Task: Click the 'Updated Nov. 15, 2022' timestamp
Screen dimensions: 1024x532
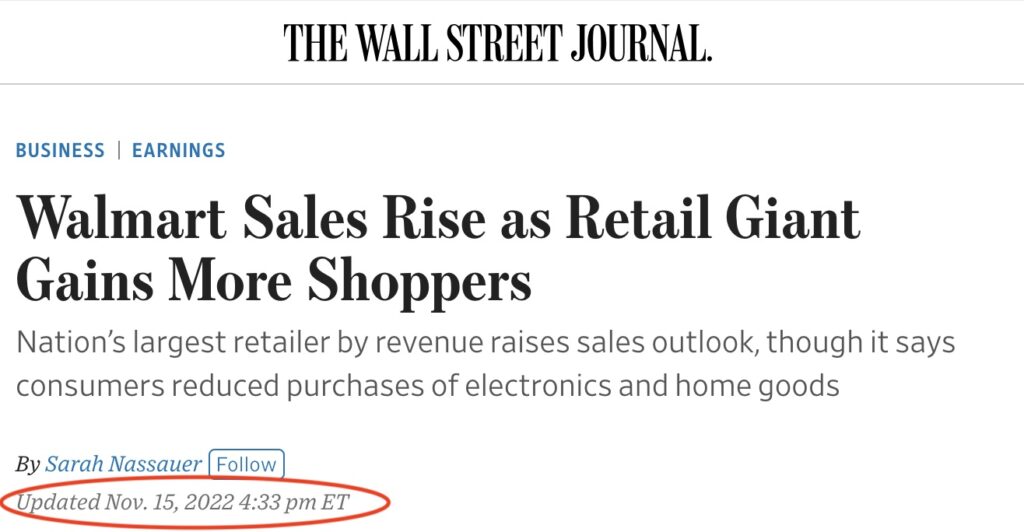Action: (x=182, y=502)
